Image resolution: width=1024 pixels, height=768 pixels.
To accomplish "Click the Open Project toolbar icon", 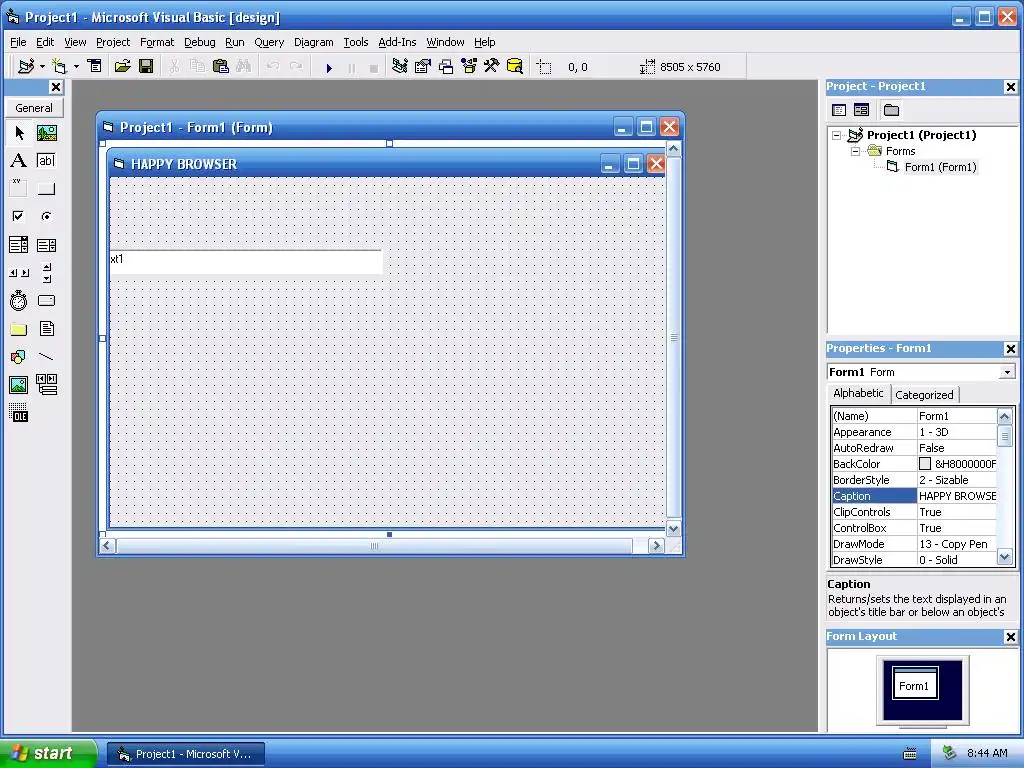I will (x=122, y=67).
